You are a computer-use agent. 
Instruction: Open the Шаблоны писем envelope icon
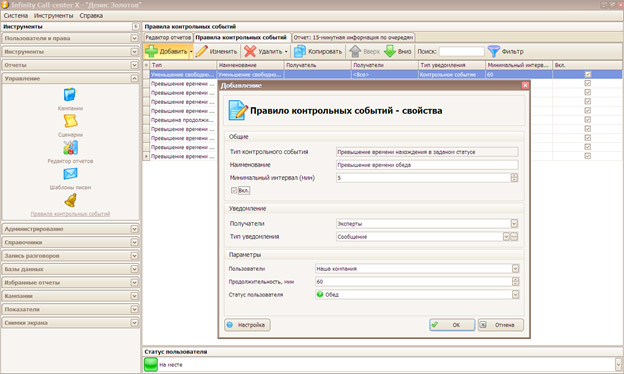pyautogui.click(x=70, y=174)
